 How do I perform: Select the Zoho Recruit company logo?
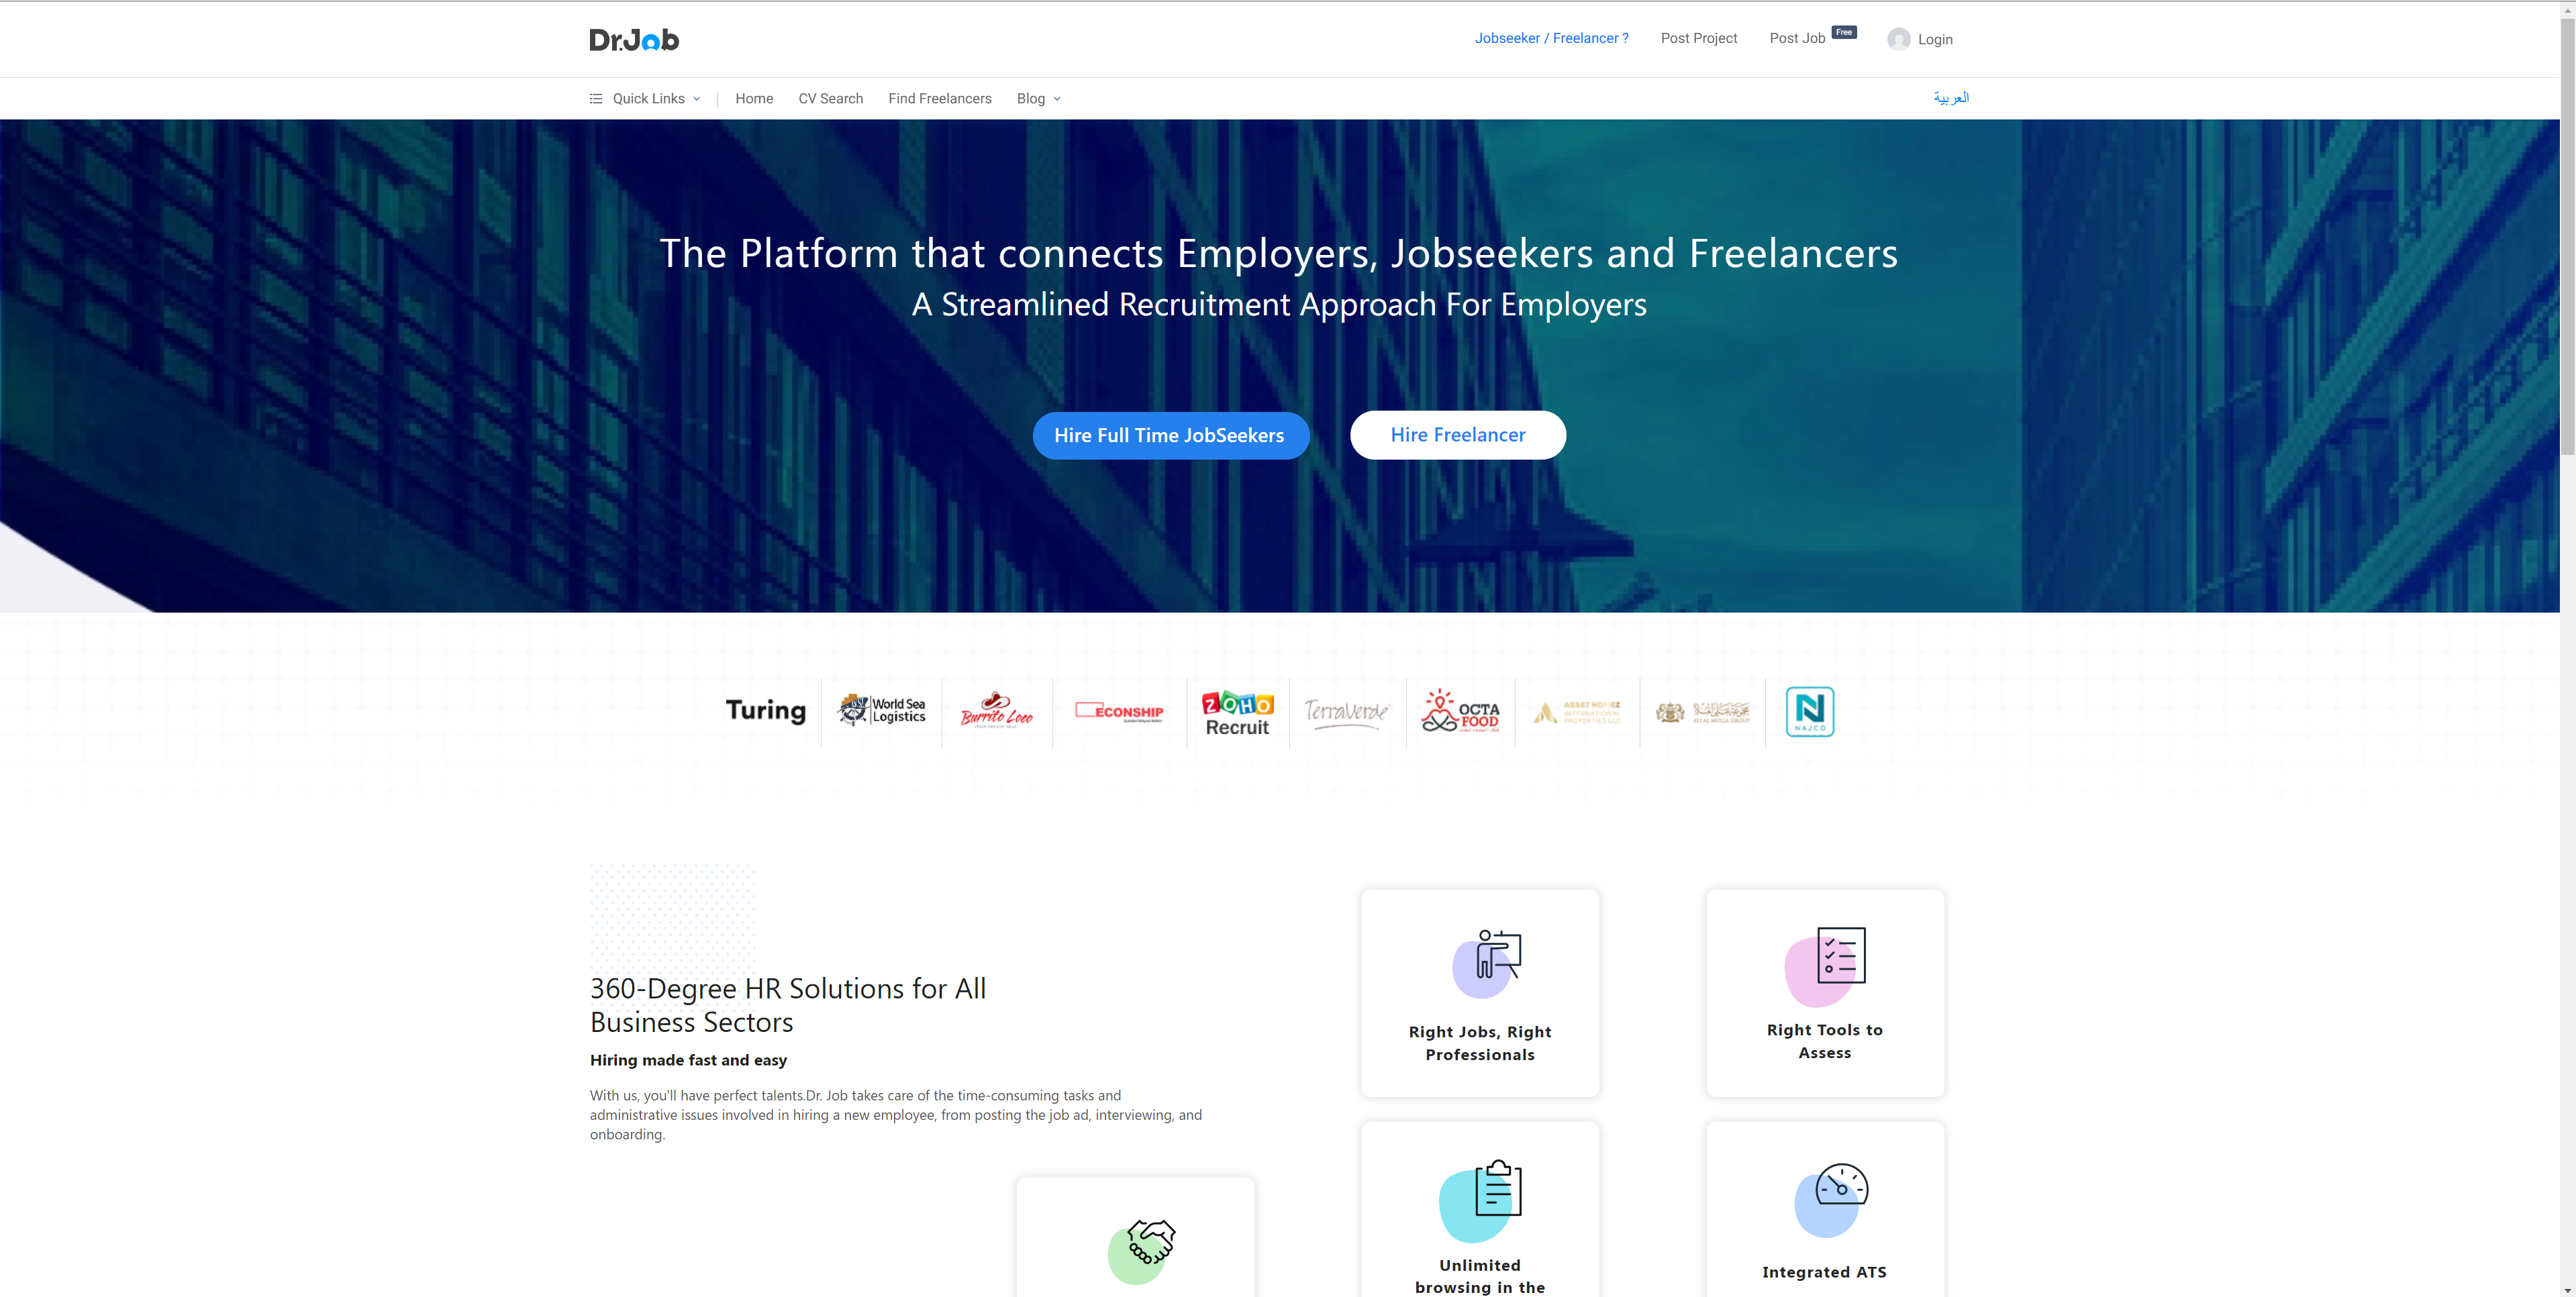1237,711
